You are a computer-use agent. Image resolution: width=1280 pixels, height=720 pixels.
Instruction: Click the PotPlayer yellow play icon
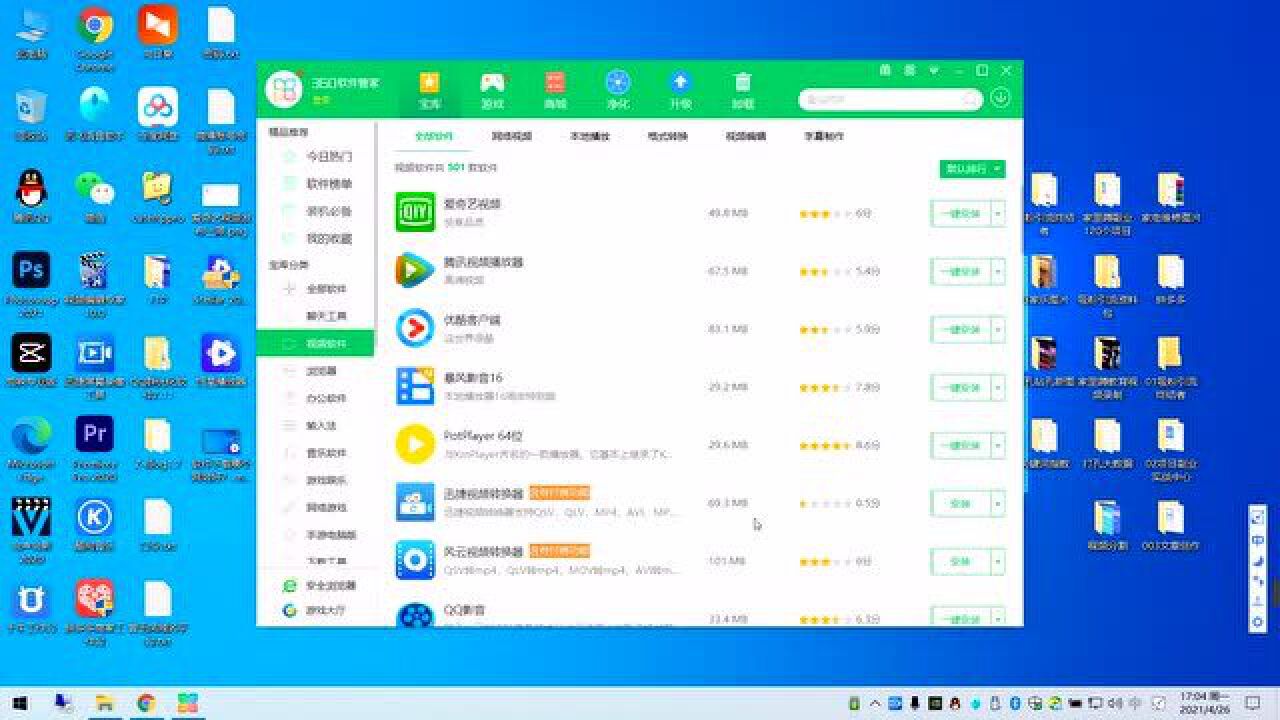415,444
